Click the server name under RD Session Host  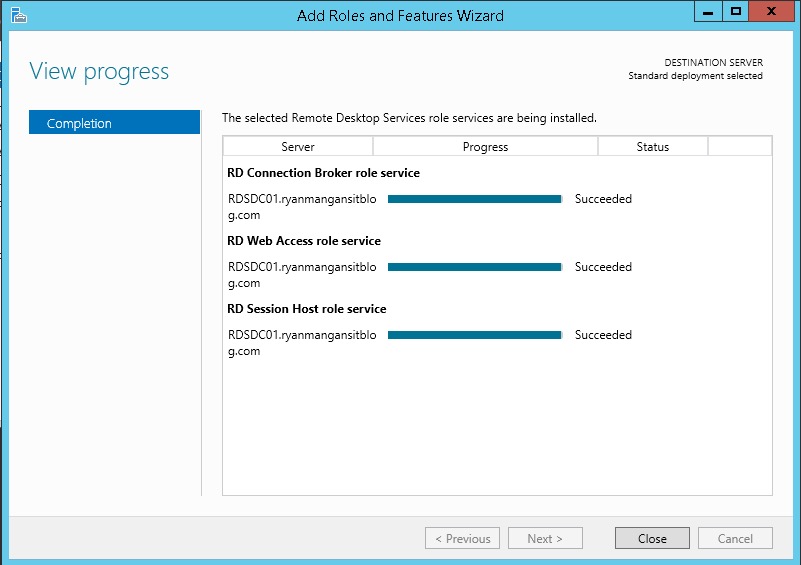pos(302,343)
